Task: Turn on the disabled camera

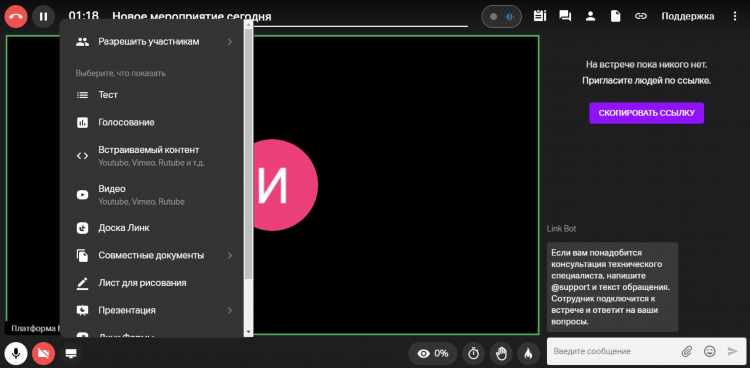Action: tap(44, 354)
